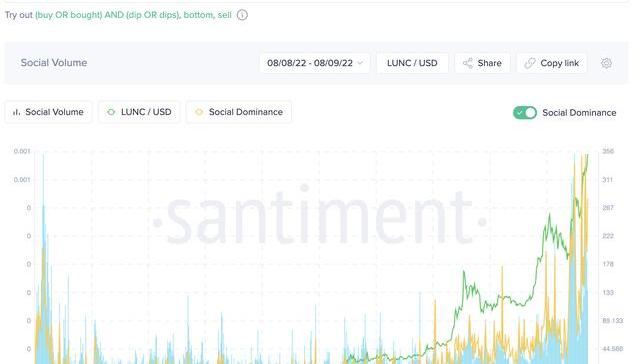
Task: Expand the date picker chevron arrow
Action: tap(360, 63)
